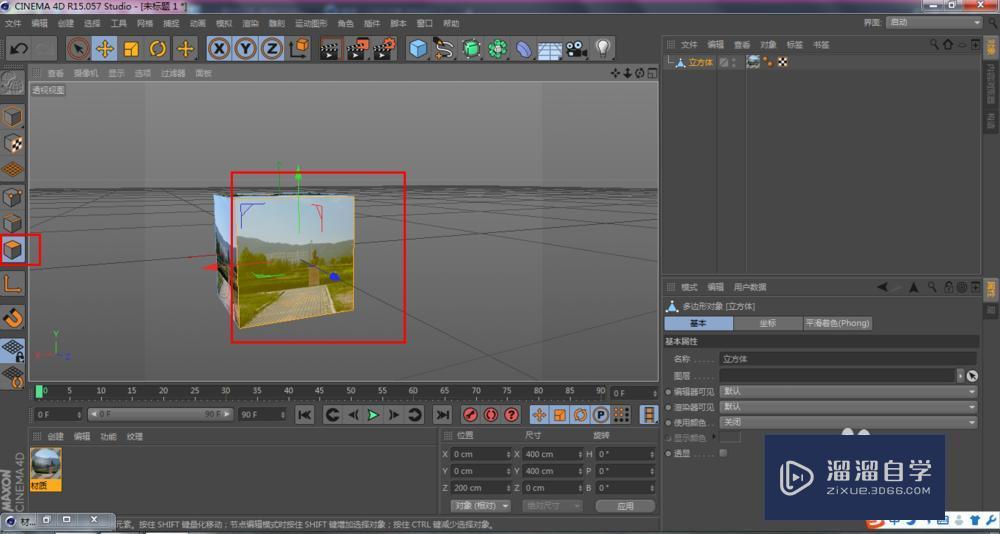Expand the 对象 (相对) coordinate dropdown
The image size is (1000, 534).
click(x=481, y=506)
